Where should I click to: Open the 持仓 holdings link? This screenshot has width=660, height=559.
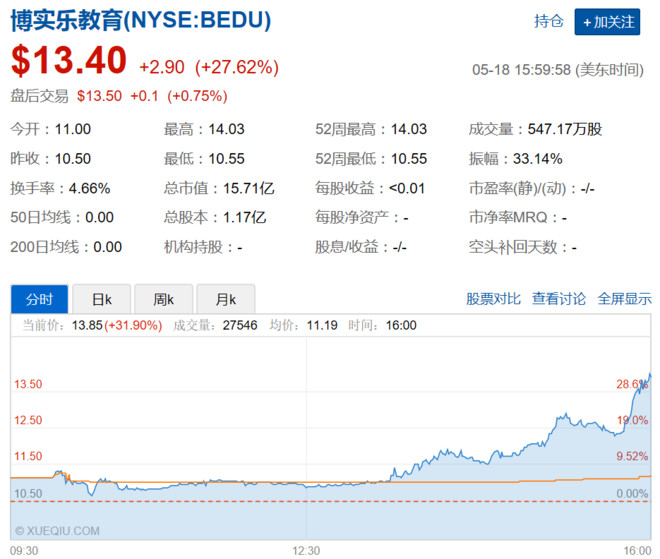pyautogui.click(x=549, y=22)
